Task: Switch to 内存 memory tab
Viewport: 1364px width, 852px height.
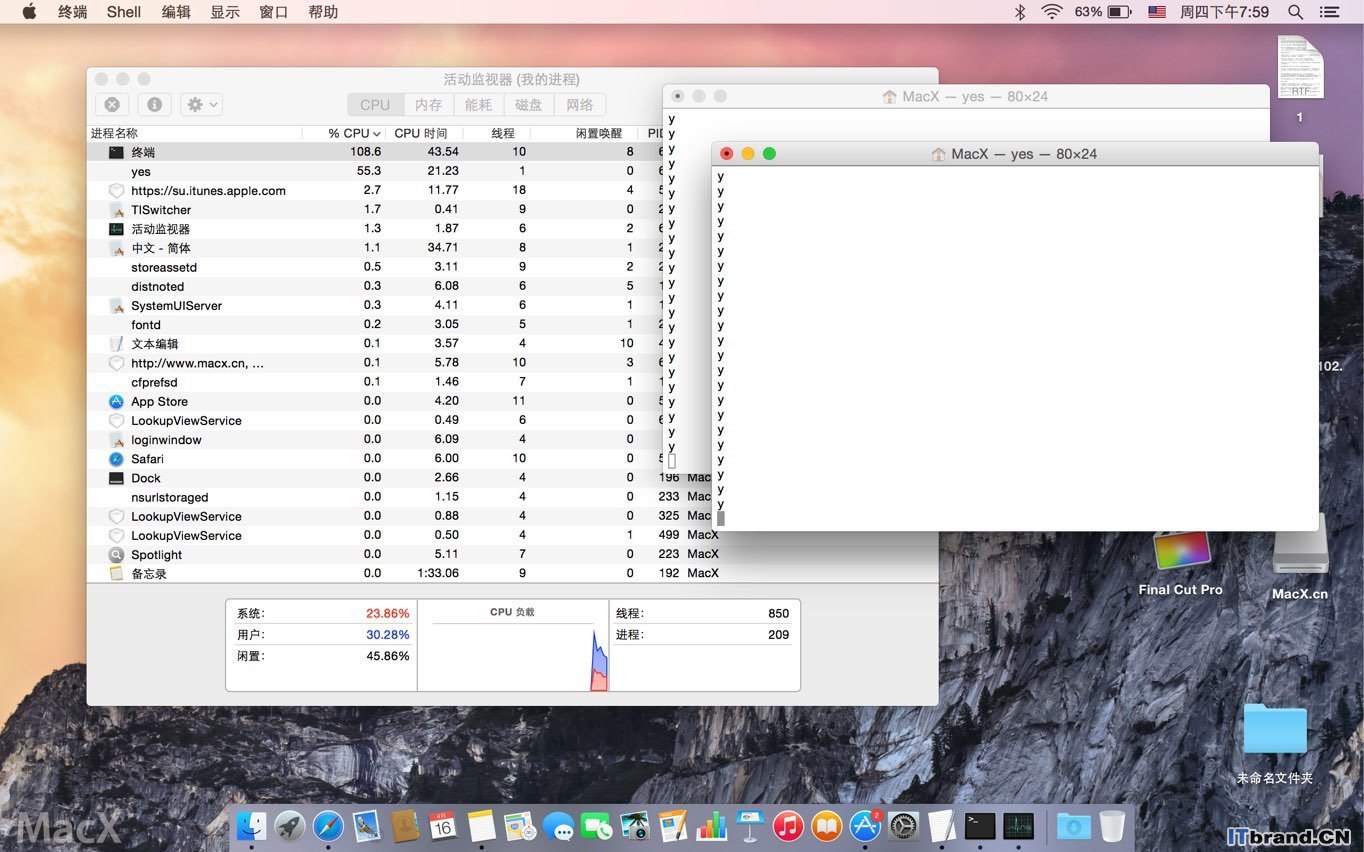Action: [x=428, y=105]
